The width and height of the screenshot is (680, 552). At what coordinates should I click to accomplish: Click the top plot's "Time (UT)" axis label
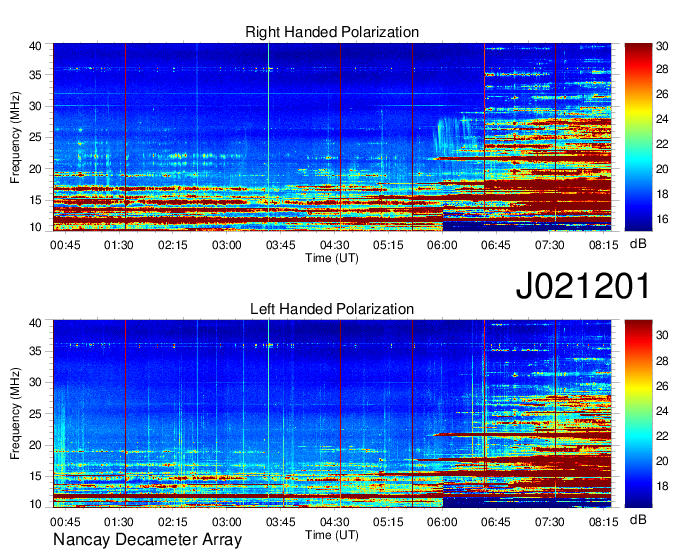[332, 258]
